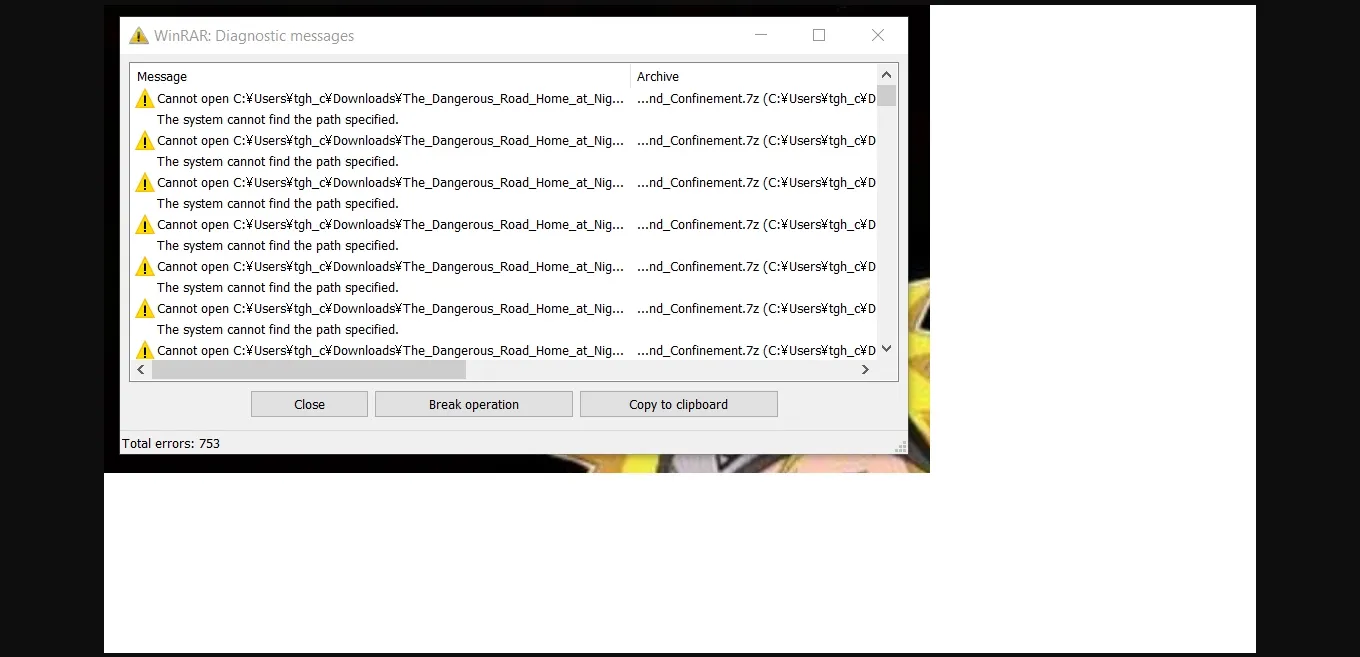This screenshot has width=1360, height=657.
Task: Click the warning icon in the fourth message row
Action: [x=145, y=225]
